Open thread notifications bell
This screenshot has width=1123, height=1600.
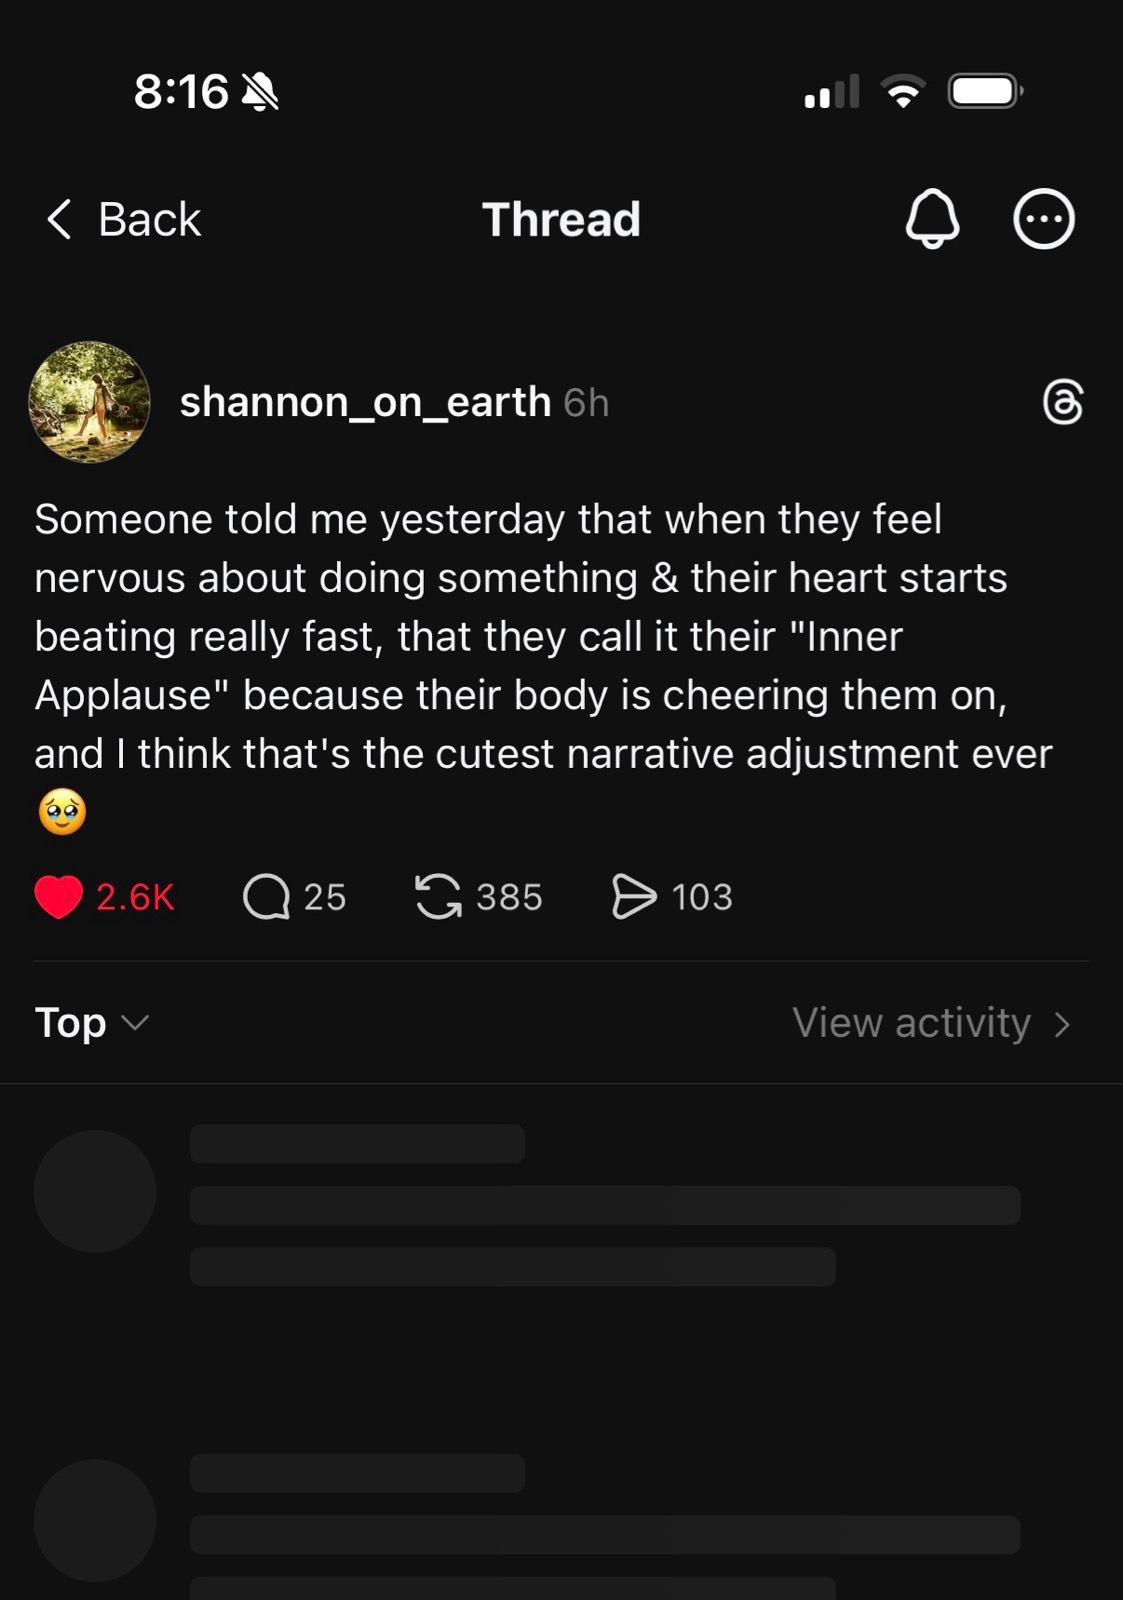coord(932,218)
